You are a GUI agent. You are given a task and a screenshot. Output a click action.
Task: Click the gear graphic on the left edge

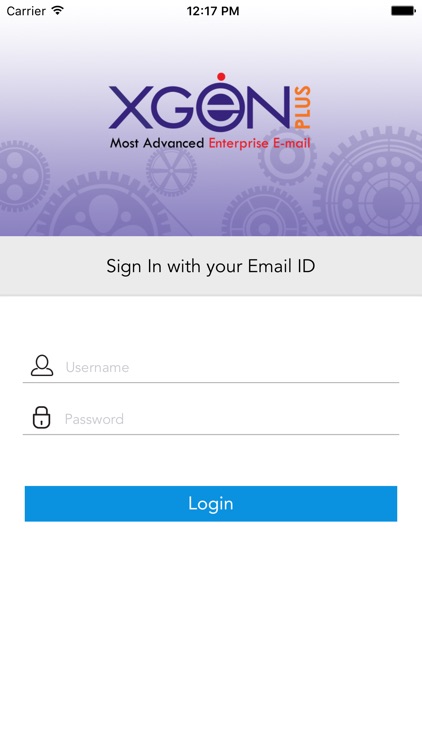coord(23,176)
